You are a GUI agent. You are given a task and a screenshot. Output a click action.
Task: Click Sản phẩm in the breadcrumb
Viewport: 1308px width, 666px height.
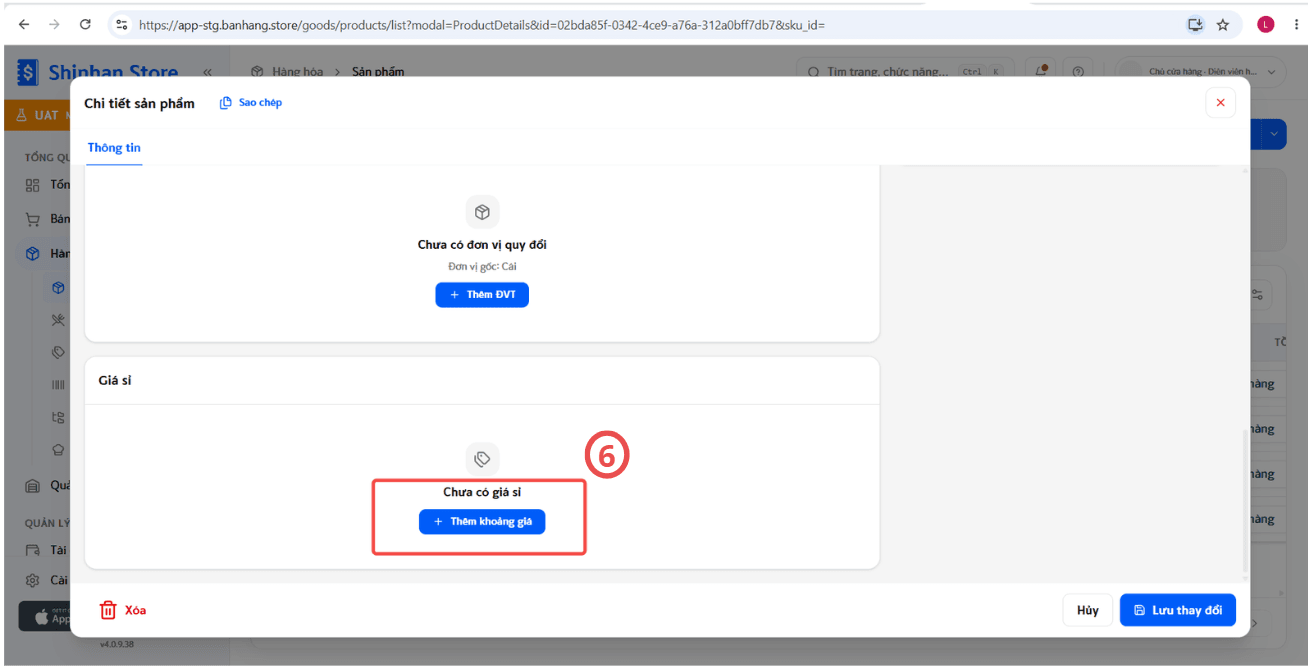pos(378,72)
